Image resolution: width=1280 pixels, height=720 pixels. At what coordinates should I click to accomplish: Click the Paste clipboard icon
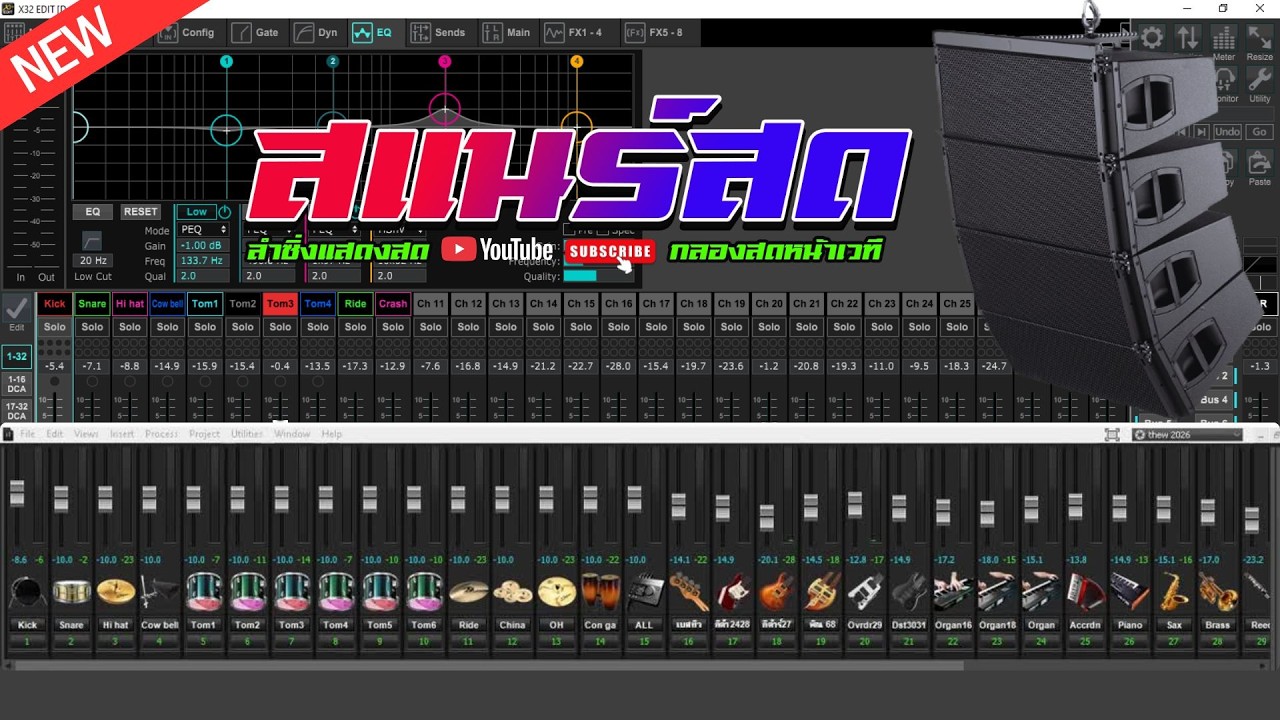(x=1260, y=162)
